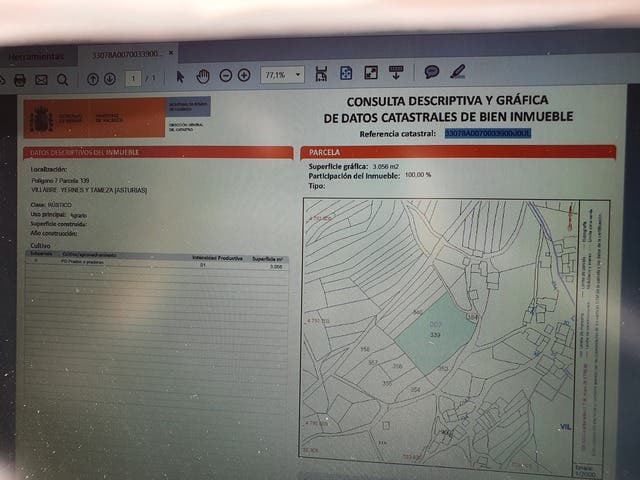The height and width of the screenshot is (480, 640).
Task: Zoom out with the minus button
Action: click(x=226, y=75)
